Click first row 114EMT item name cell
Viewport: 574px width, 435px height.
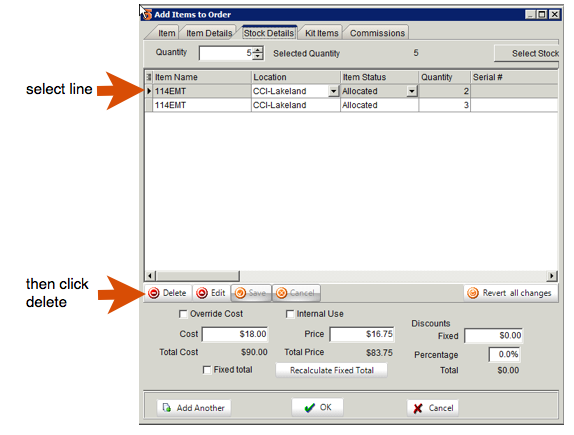[x=202, y=91]
